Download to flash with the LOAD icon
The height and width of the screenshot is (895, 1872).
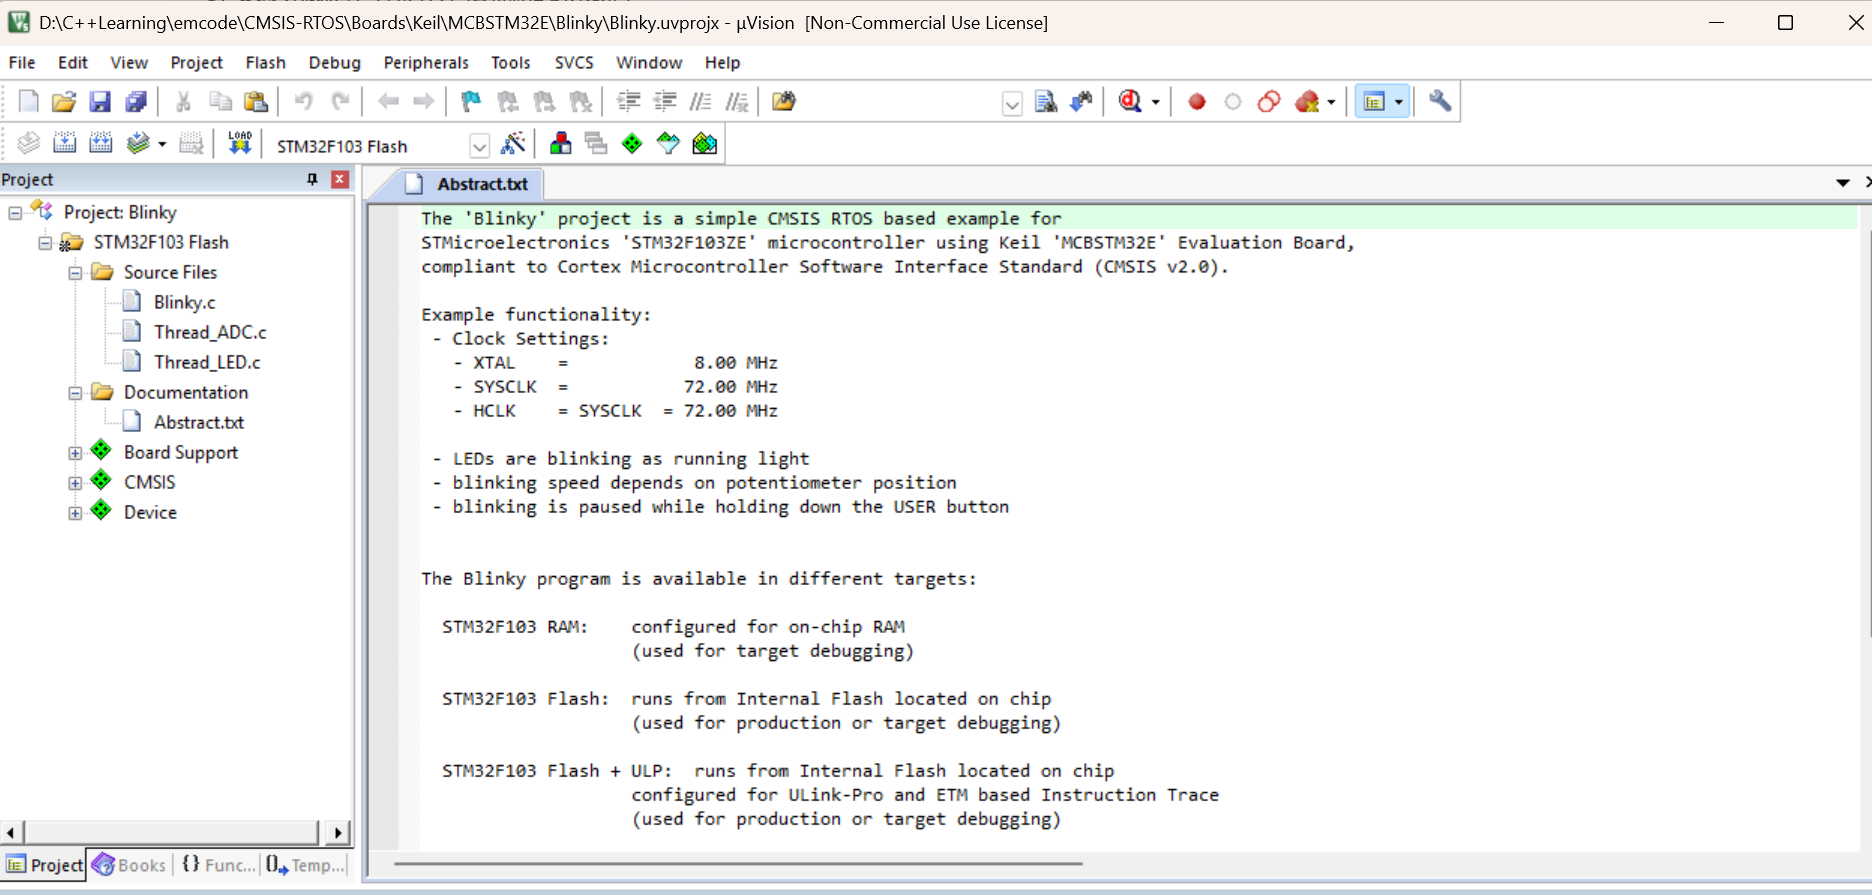click(x=240, y=144)
